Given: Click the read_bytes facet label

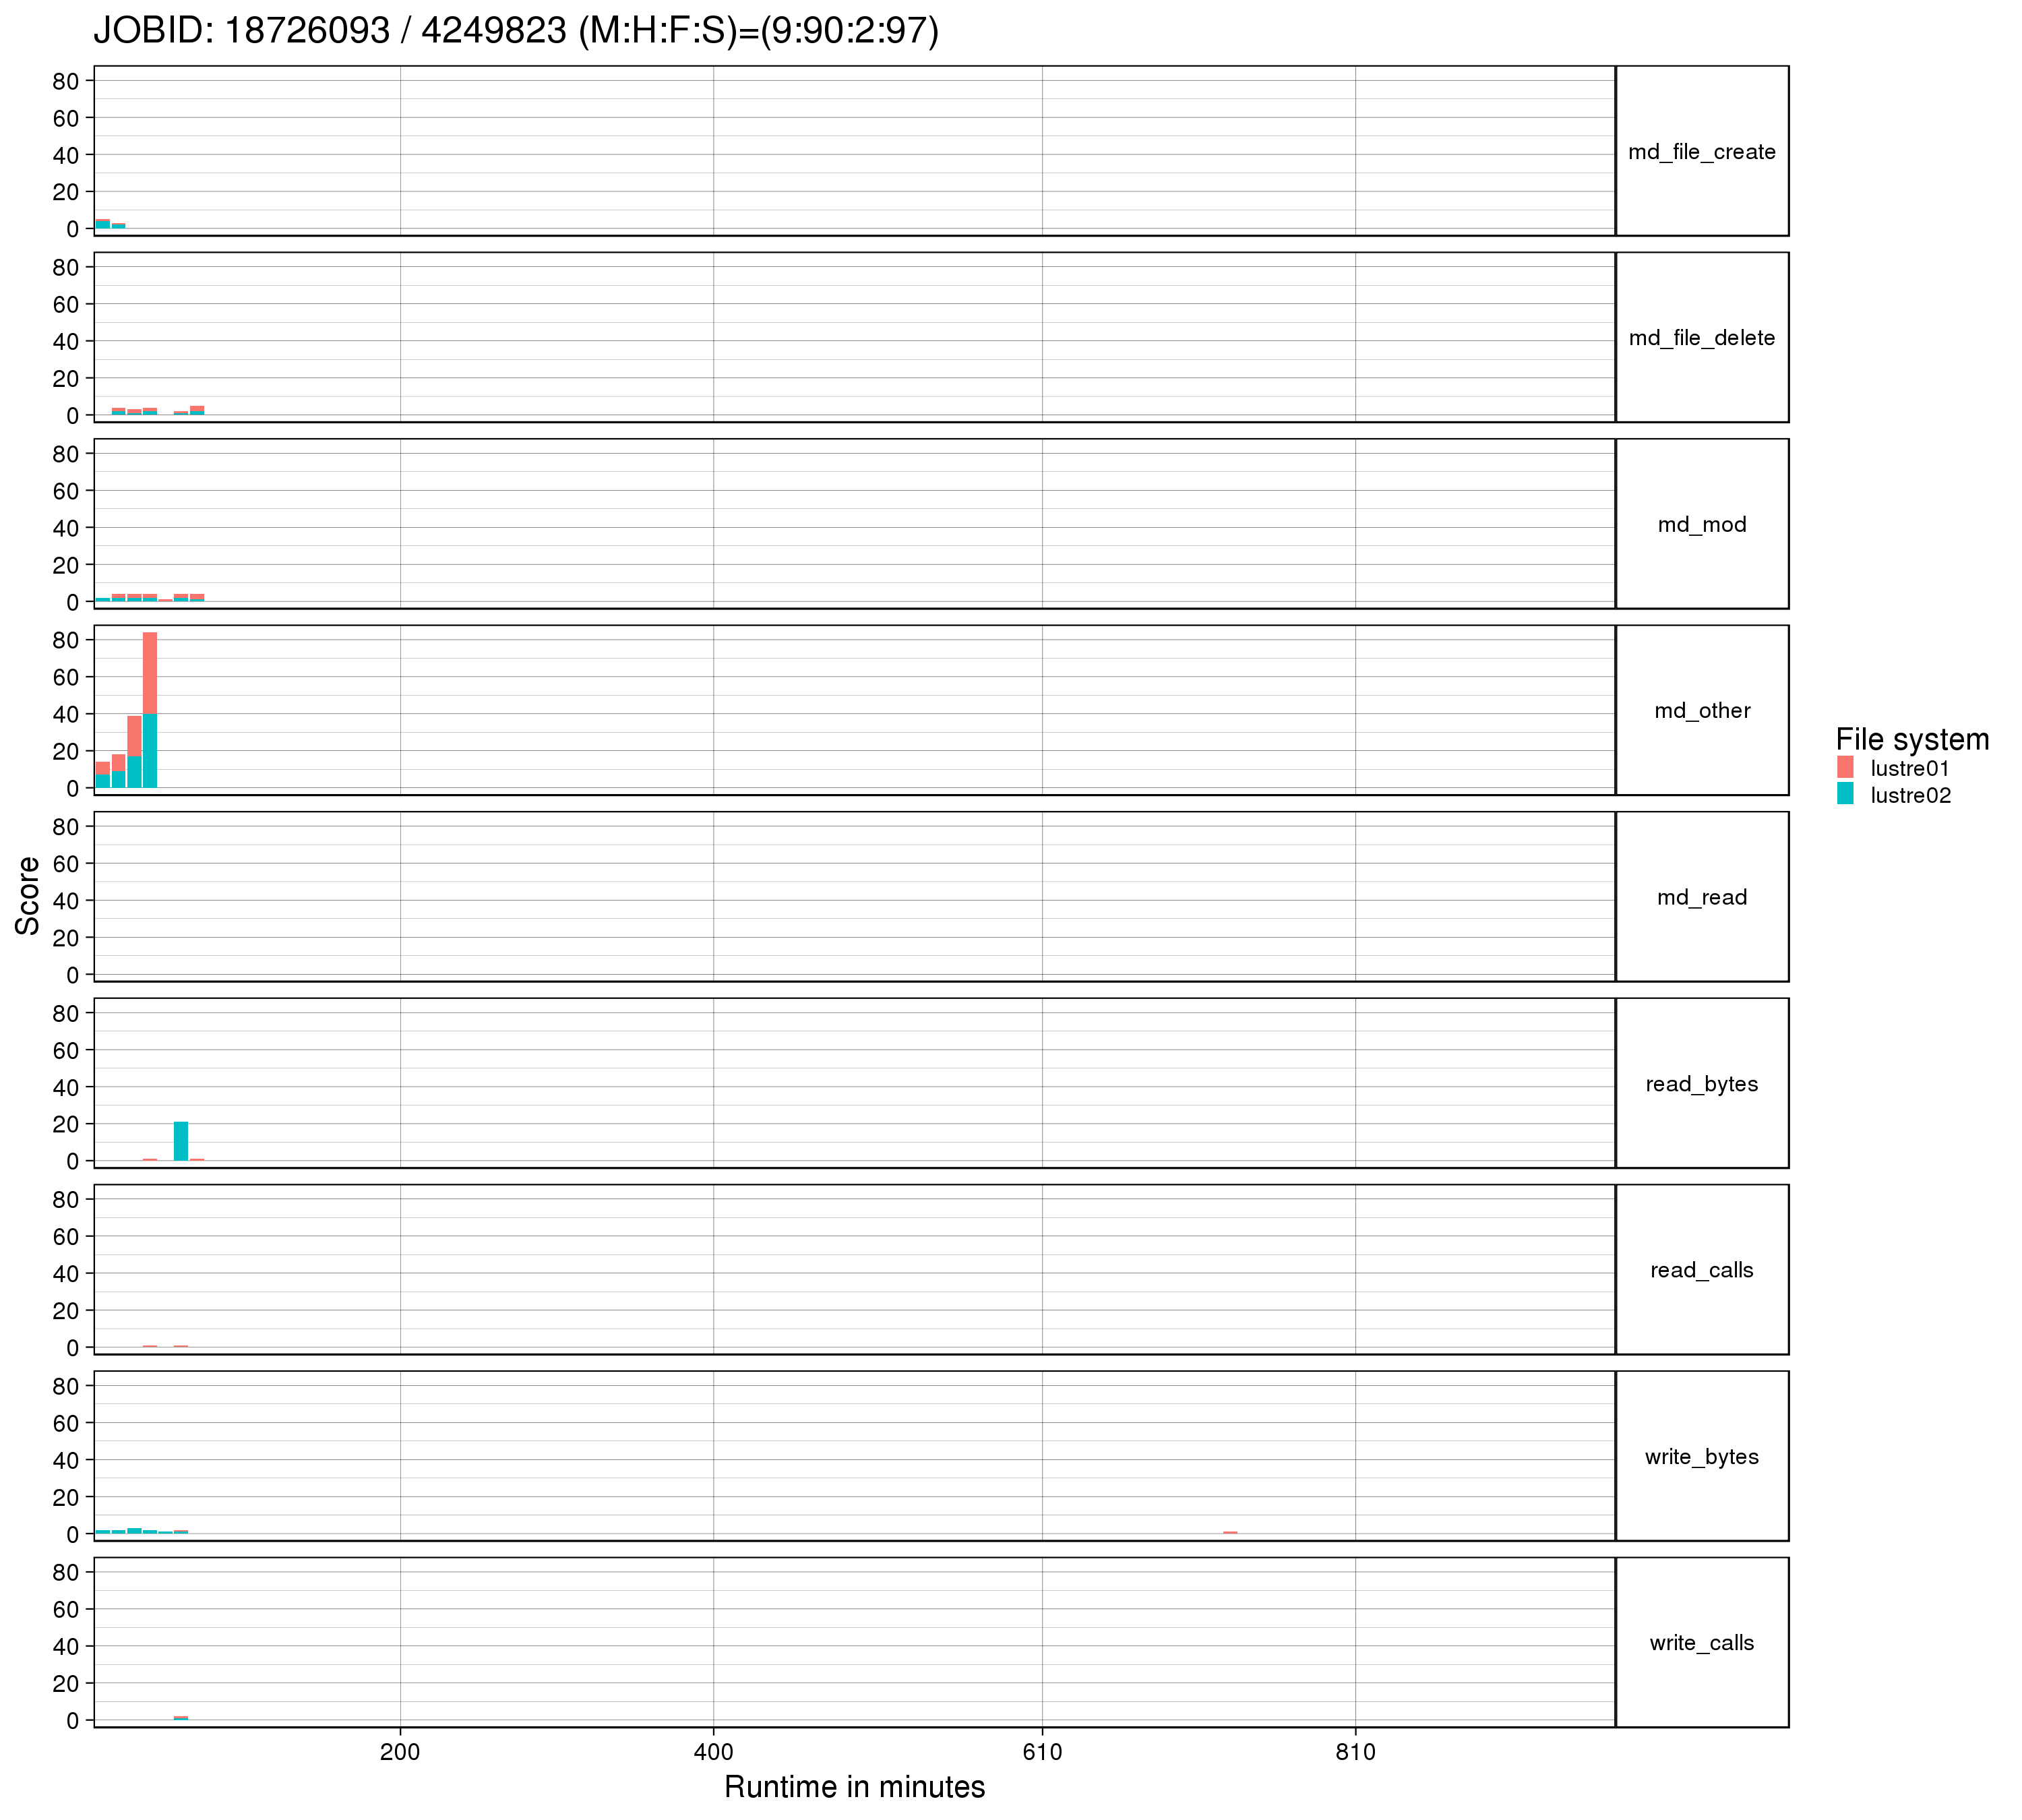Looking at the screenshot, I should tap(1701, 1084).
